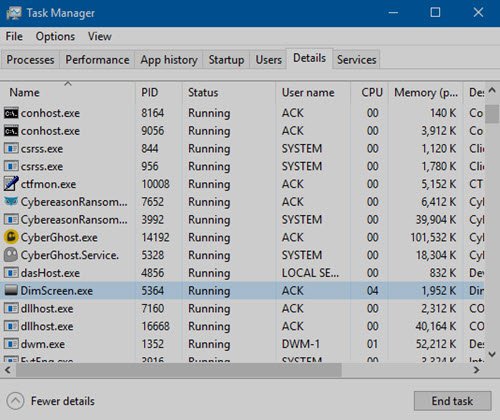Click the first conhost.exe console icon
The image size is (500, 420).
(11, 113)
